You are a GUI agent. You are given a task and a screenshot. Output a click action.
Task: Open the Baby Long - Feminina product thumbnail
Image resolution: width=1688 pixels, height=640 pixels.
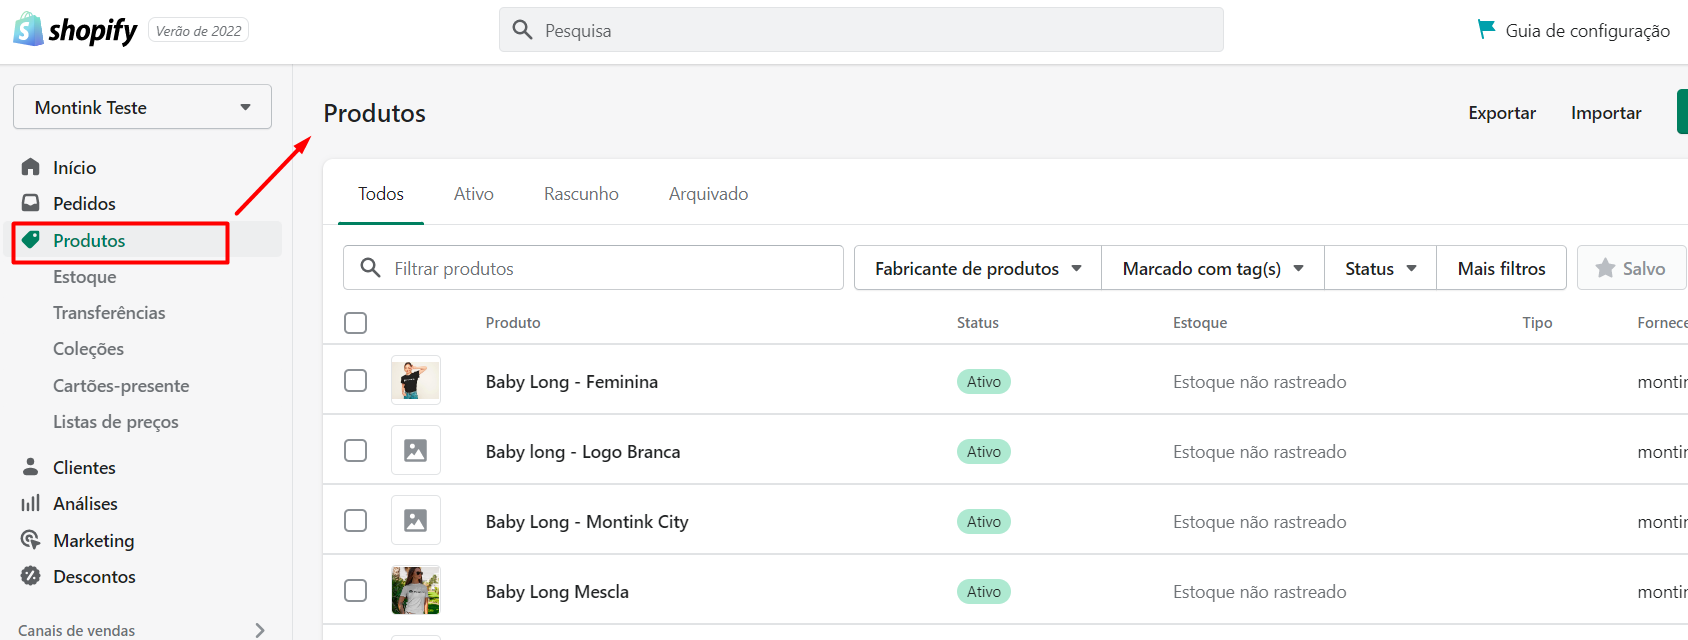(416, 380)
